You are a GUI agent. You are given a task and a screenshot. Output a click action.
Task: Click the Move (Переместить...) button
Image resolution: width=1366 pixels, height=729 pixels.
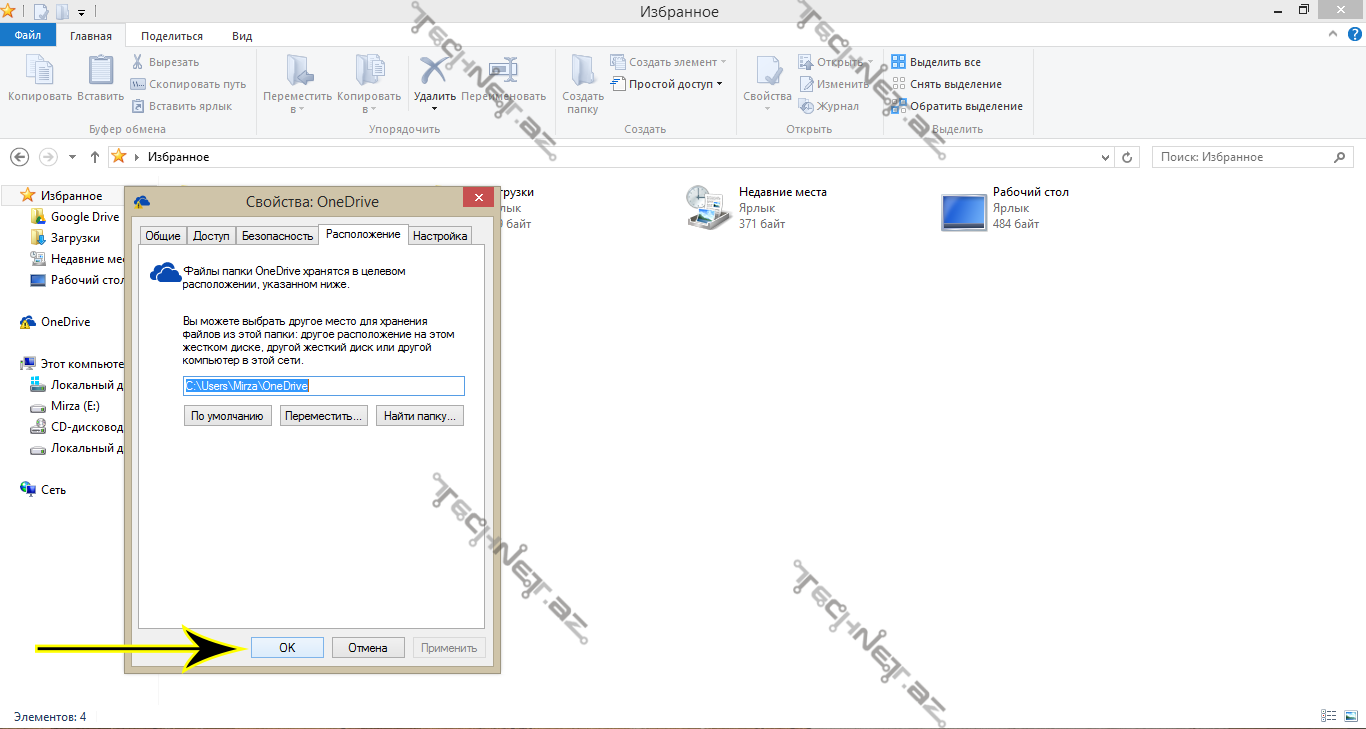[x=323, y=416]
